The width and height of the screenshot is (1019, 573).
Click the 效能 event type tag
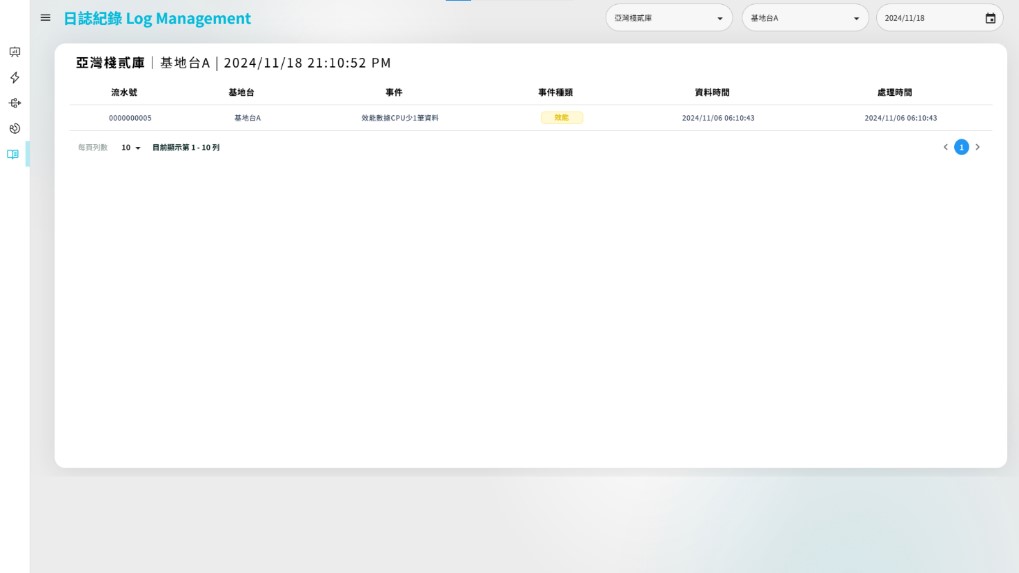tap(561, 118)
